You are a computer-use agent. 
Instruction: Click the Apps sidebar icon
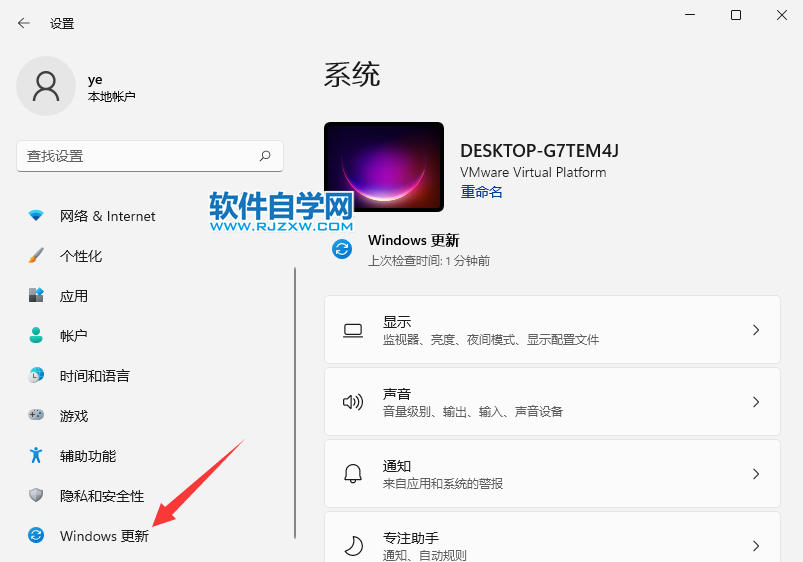coord(36,296)
